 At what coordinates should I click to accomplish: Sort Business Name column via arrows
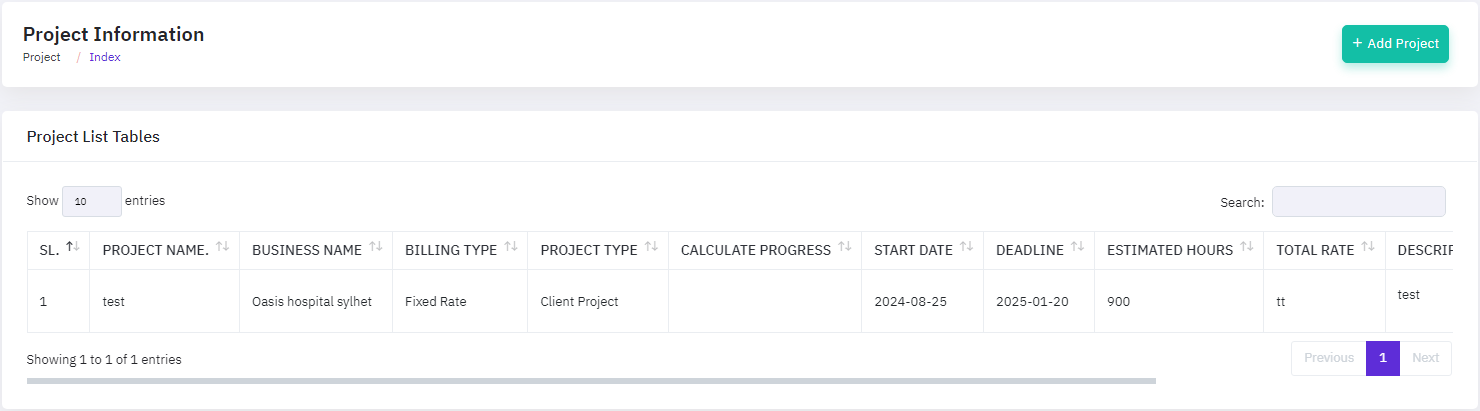pos(375,247)
